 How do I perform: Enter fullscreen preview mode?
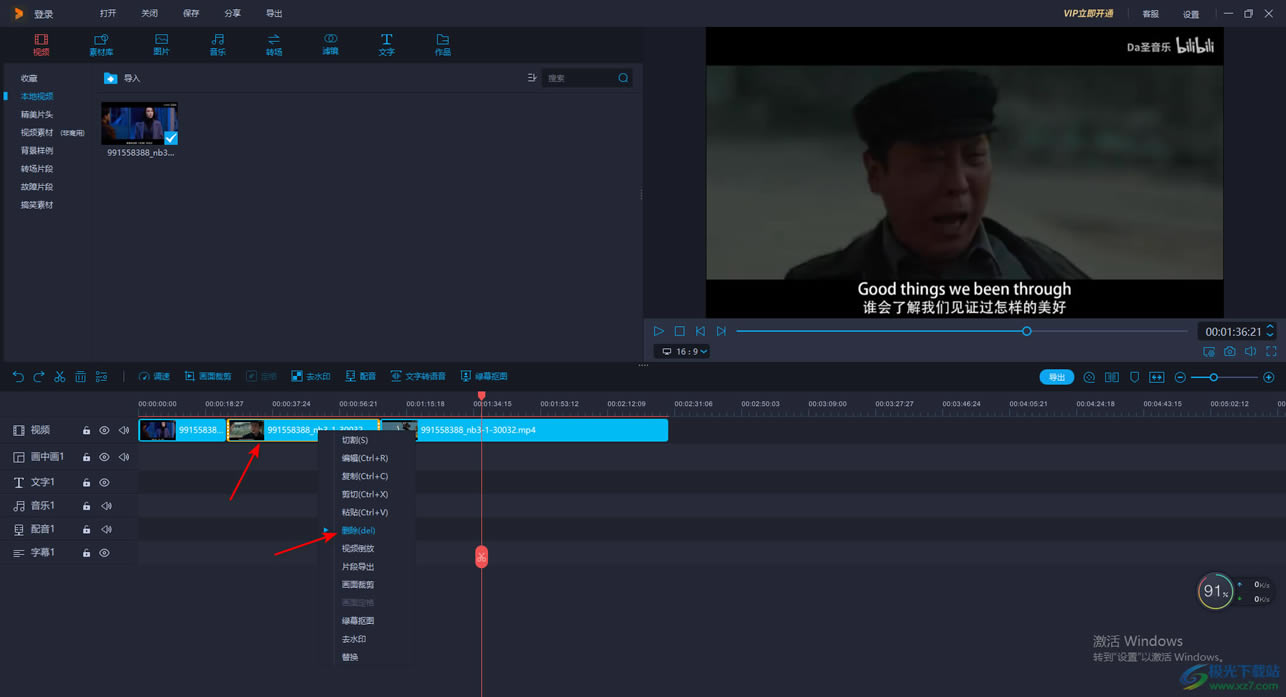1271,352
